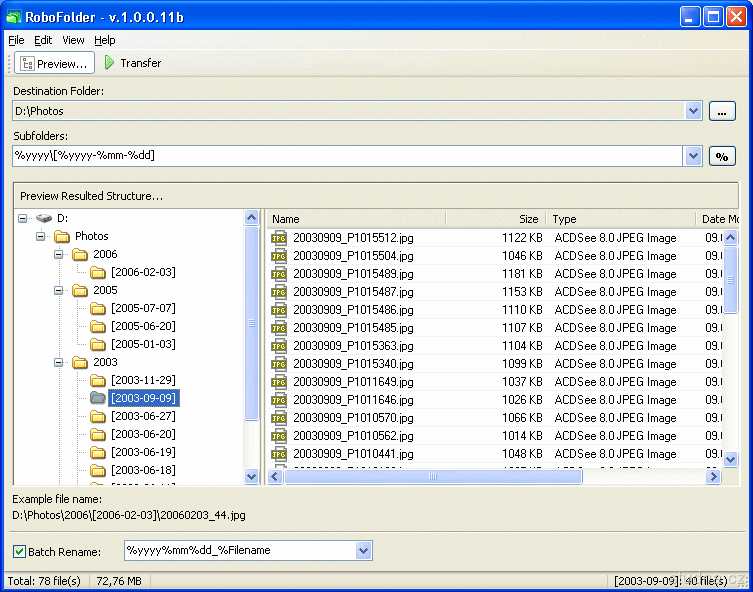Select the Photos folder icon

point(62,237)
